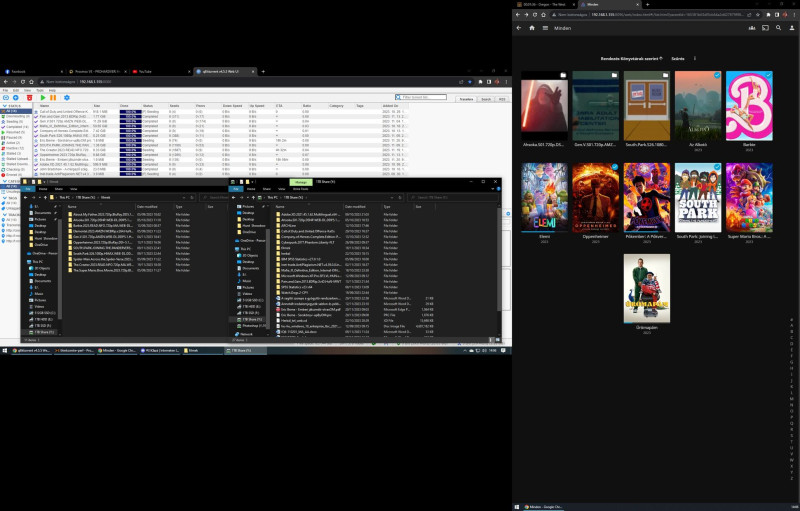Screen dimensions: 800x511
Task: Open the Super Mario Bros poster in Jellyfin
Action: 749,197
